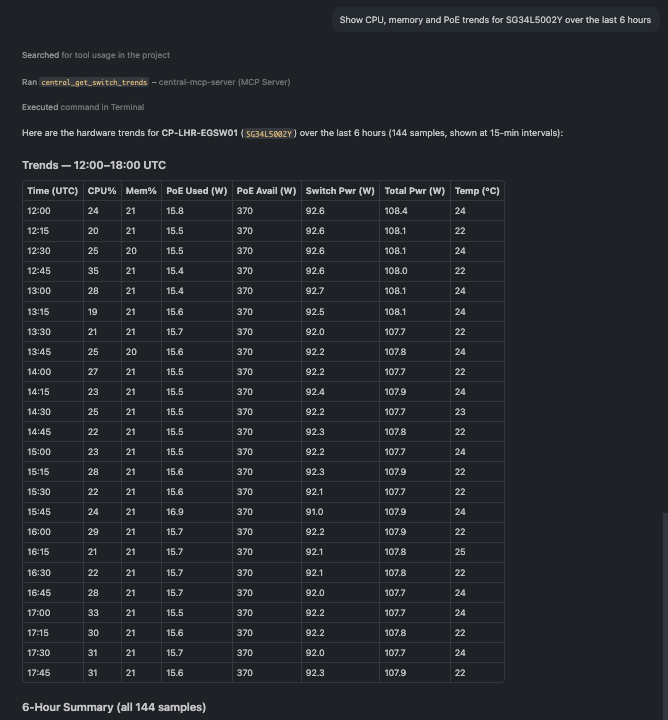Viewport: 668px width, 720px height.
Task: Click the "Trends — 12:00–18:00 UTC" heading
Action: pos(94,165)
